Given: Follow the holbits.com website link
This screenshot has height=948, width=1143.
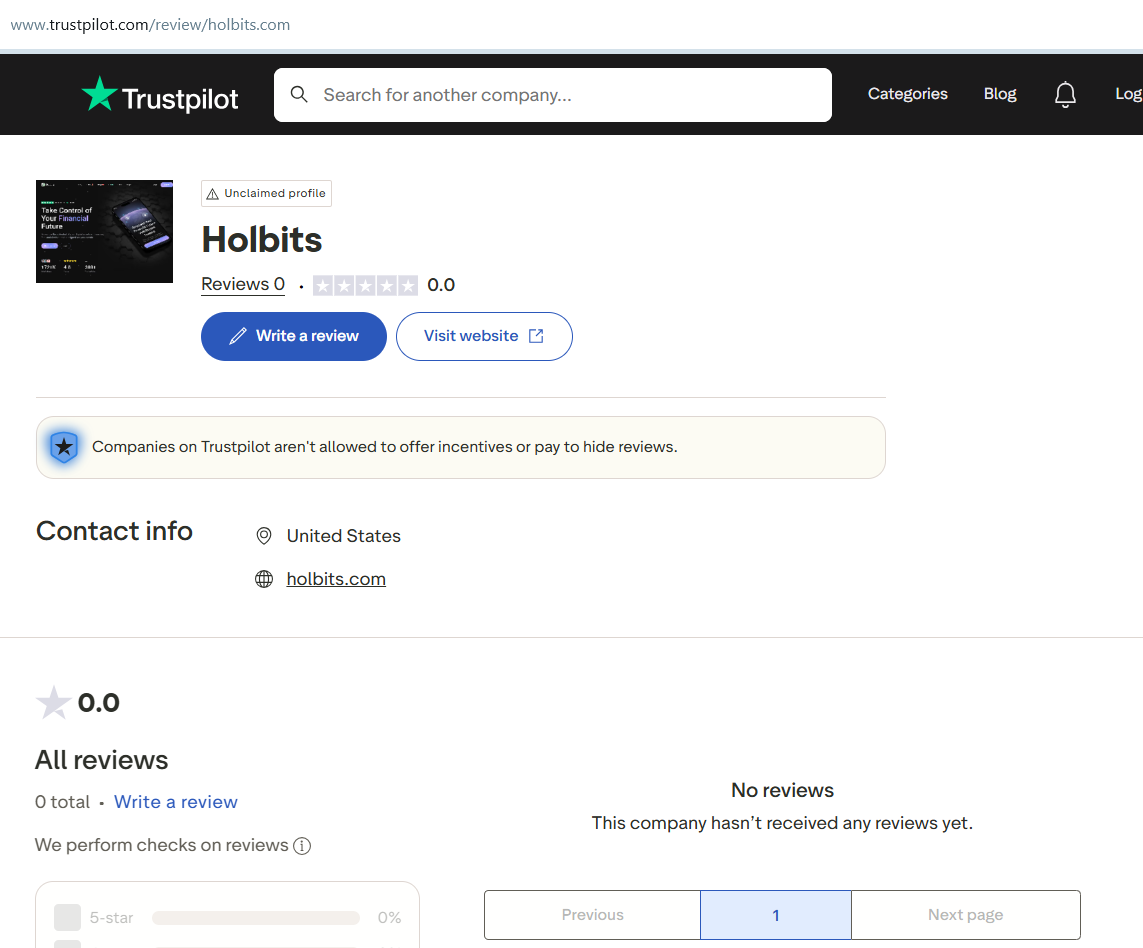Looking at the screenshot, I should point(335,578).
